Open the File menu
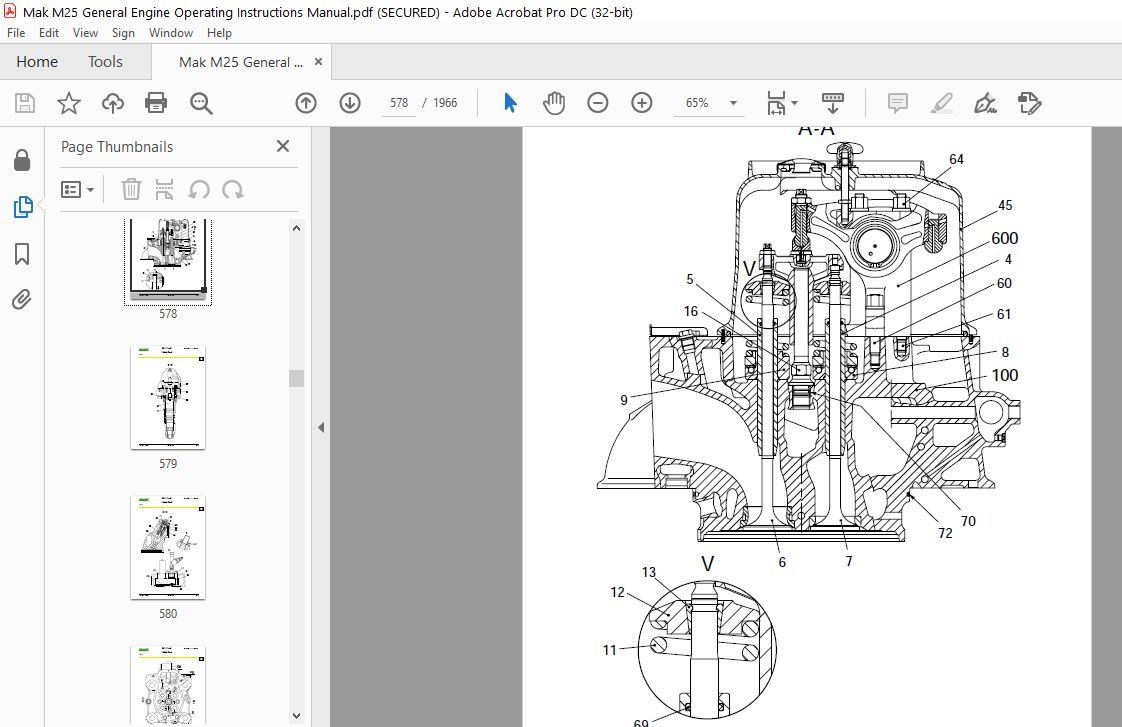This screenshot has width=1122, height=727. pyautogui.click(x=16, y=33)
